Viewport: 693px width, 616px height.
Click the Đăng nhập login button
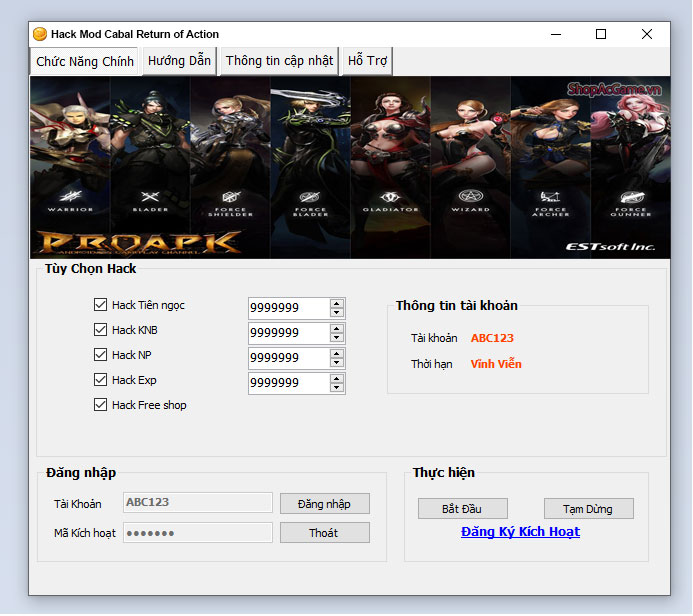tap(324, 504)
